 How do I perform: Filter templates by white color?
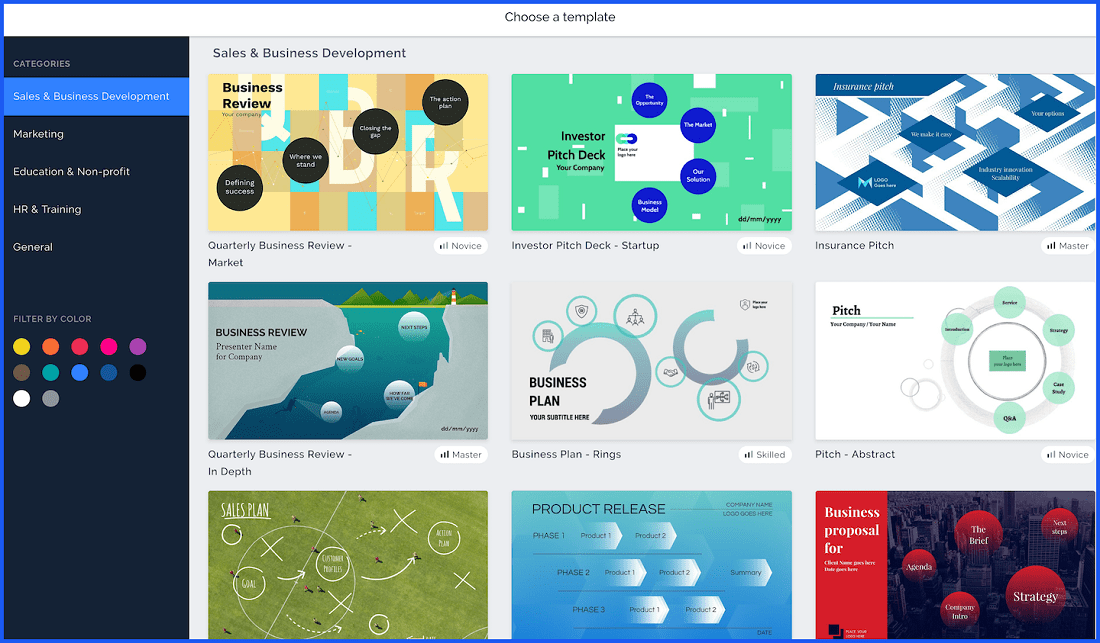tap(22, 398)
